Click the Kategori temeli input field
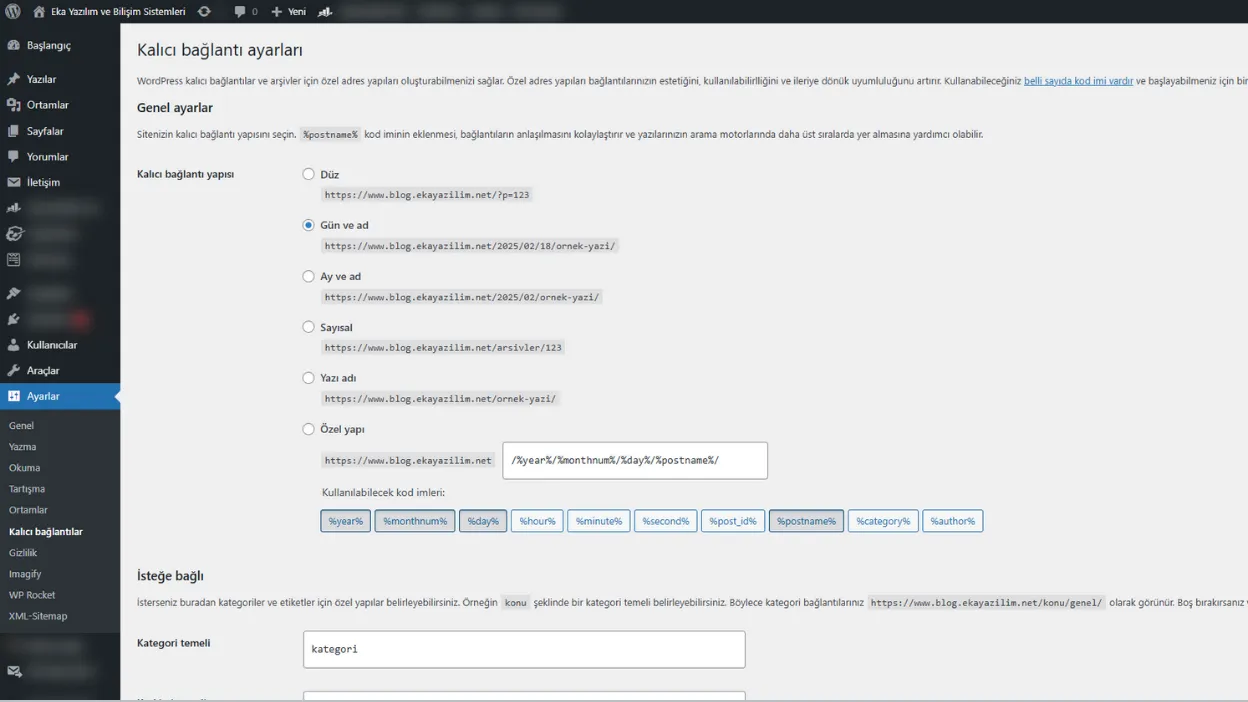The width and height of the screenshot is (1248, 702). coord(524,649)
